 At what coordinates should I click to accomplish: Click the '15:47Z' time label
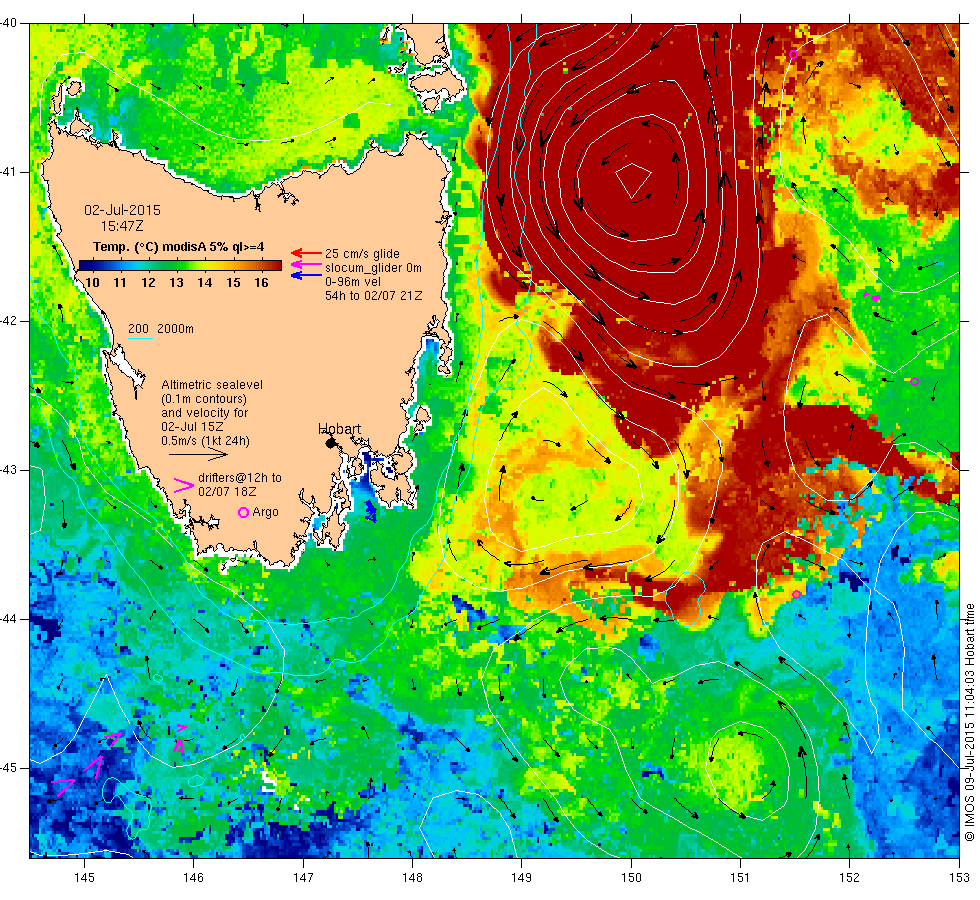pyautogui.click(x=122, y=226)
